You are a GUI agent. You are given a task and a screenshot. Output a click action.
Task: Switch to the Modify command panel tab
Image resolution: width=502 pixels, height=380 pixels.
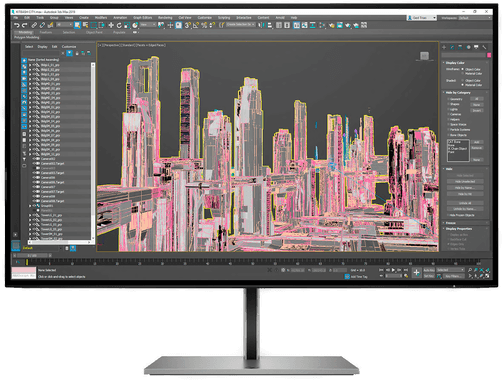(x=452, y=47)
